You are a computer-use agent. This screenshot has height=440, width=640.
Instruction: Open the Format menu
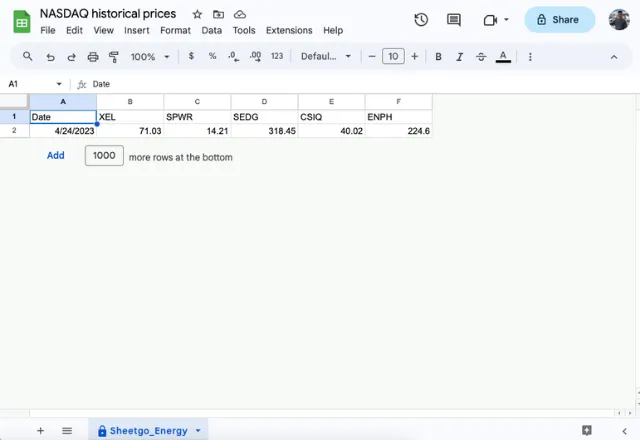(175, 30)
